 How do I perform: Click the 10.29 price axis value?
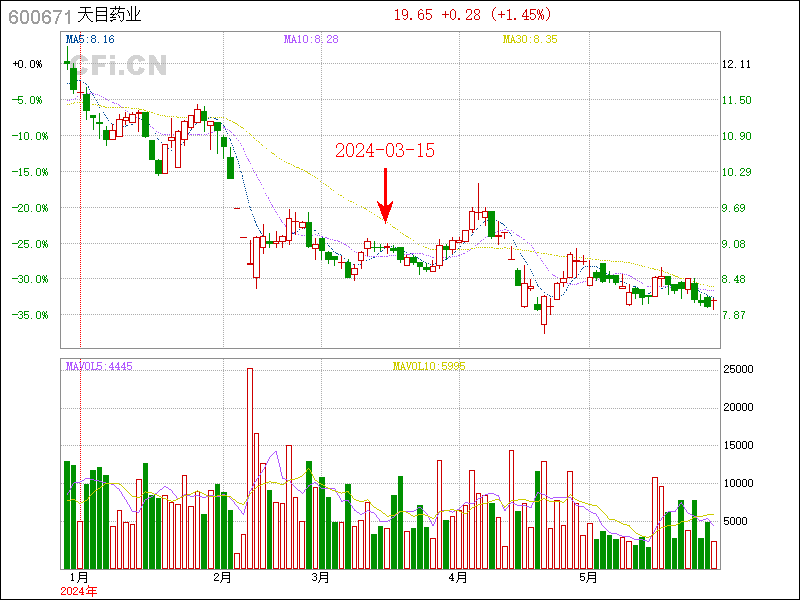[x=736, y=172]
